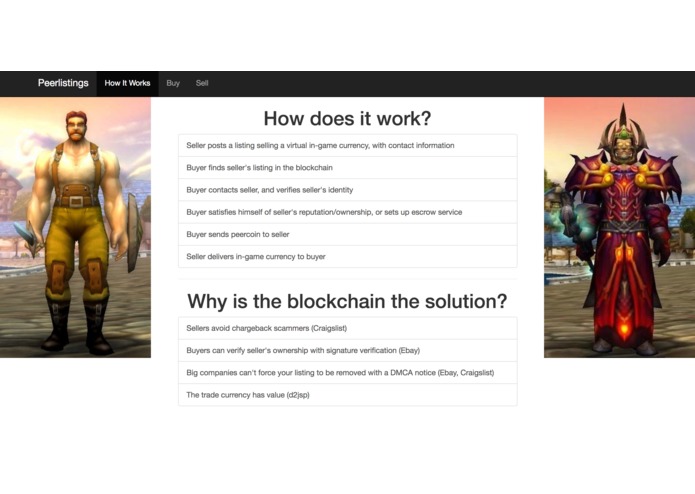Select 'Buyer sends peercoin to seller' item

pyautogui.click(x=348, y=234)
